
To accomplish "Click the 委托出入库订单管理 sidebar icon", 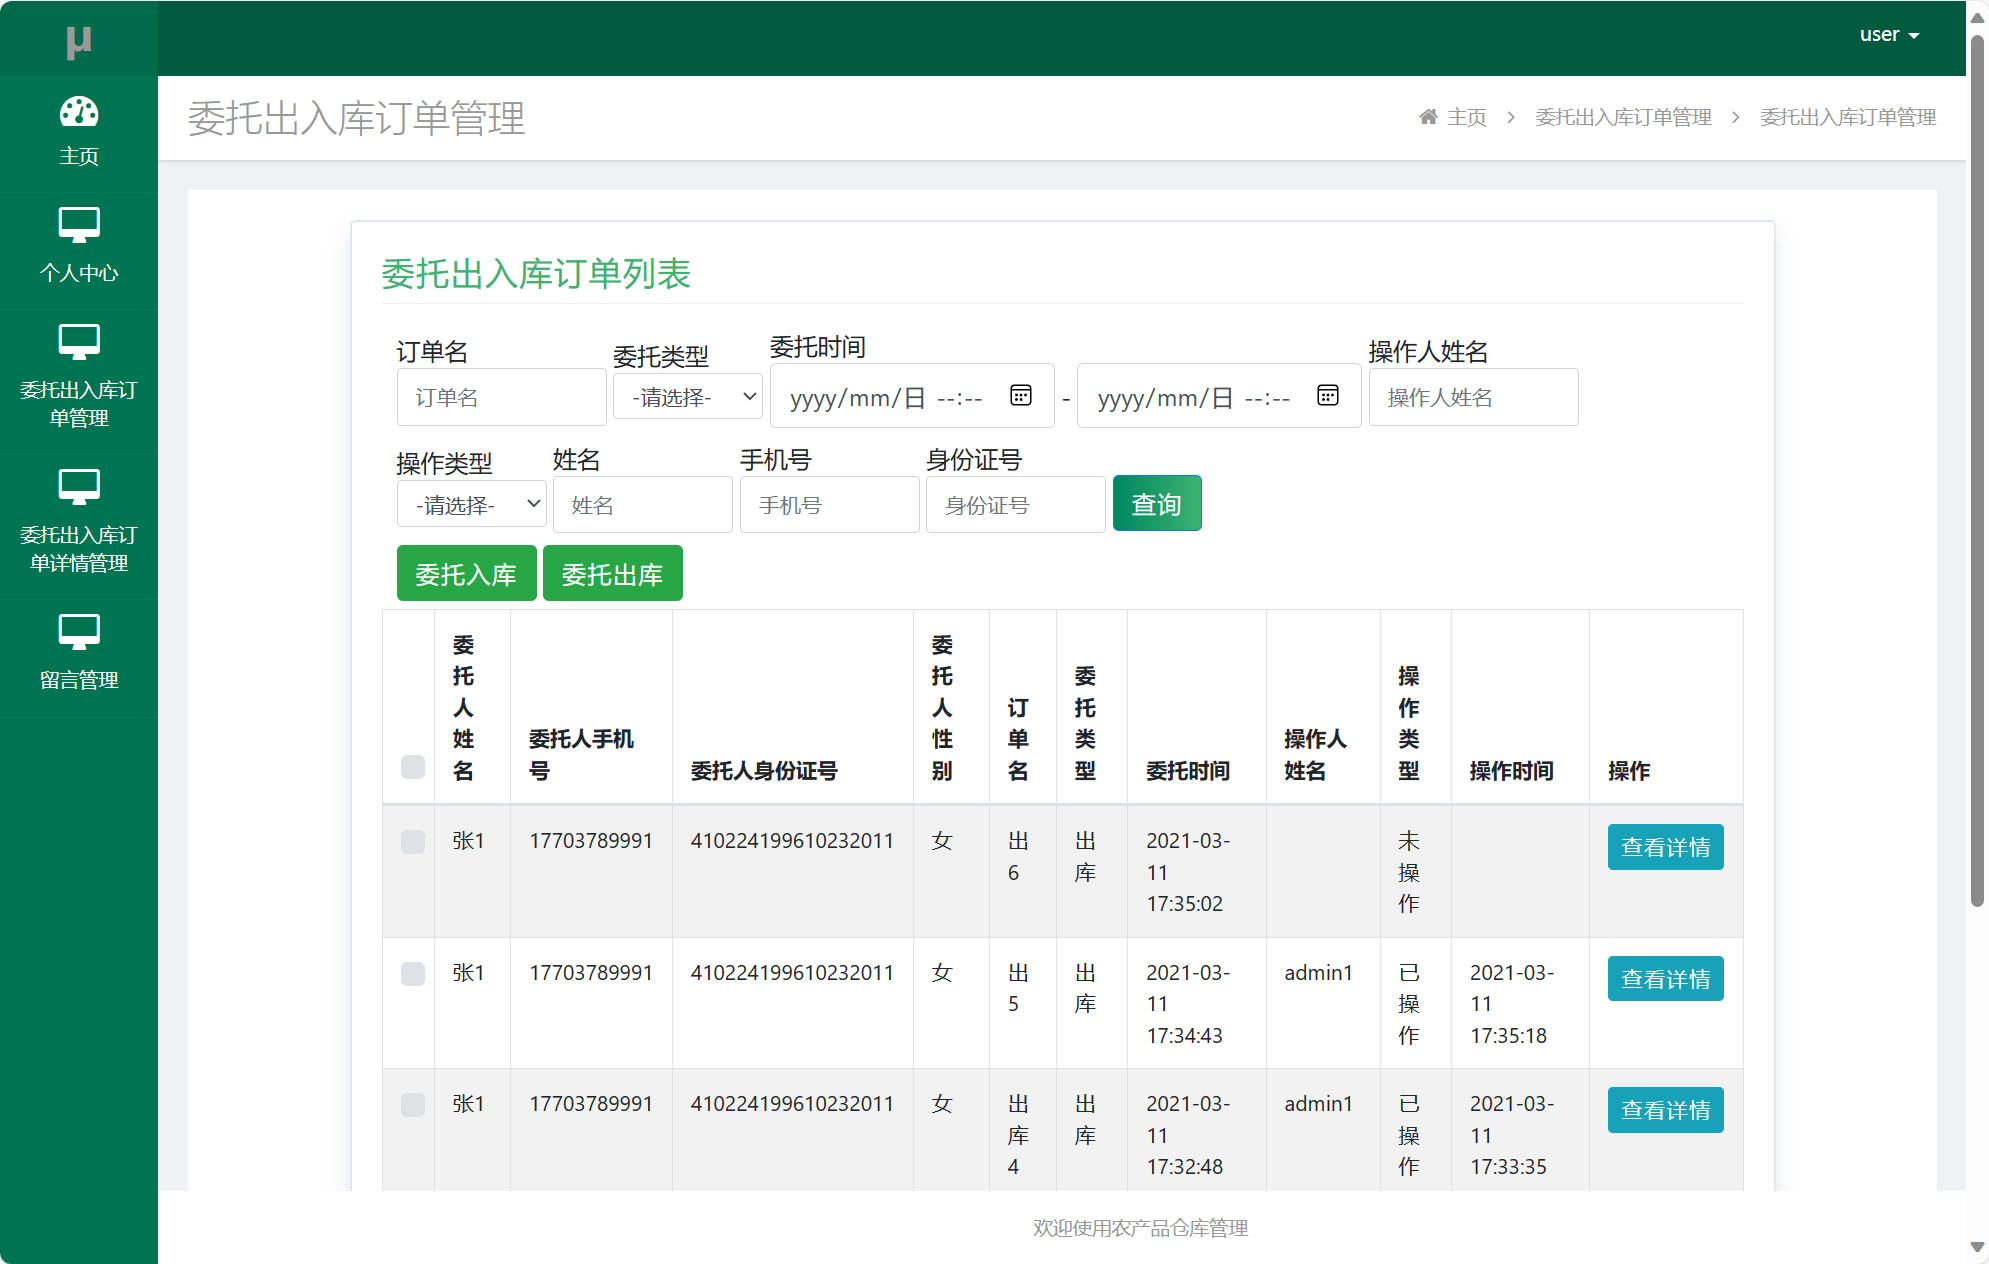I will (79, 343).
